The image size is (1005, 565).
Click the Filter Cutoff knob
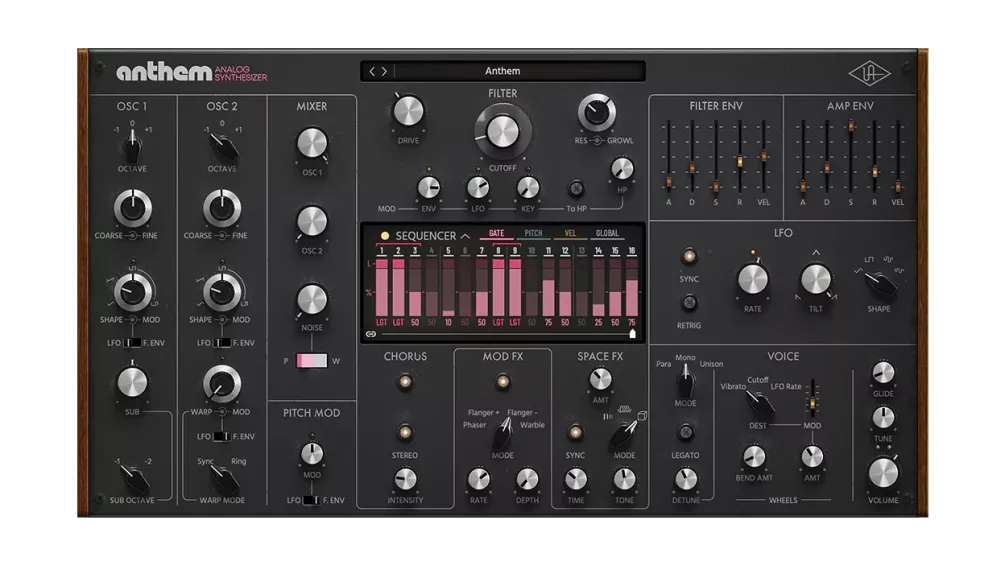[x=503, y=131]
